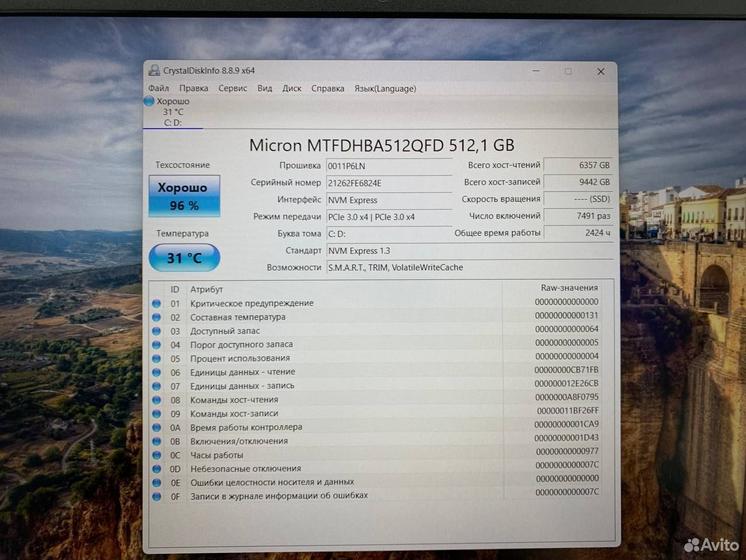Viewport: 746px width, 560px height.
Task: Open the Вид menu
Action: (x=265, y=88)
